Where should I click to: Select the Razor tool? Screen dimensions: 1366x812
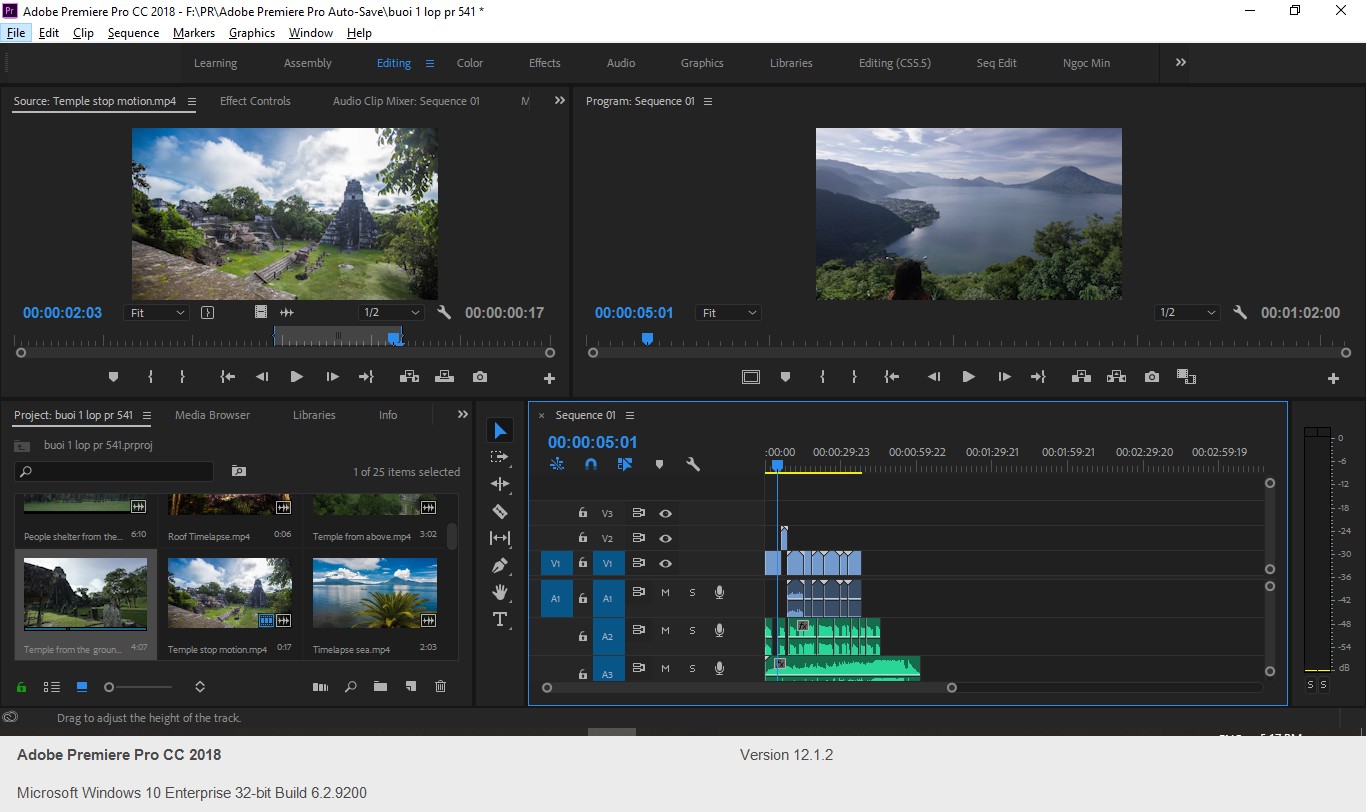click(x=500, y=511)
